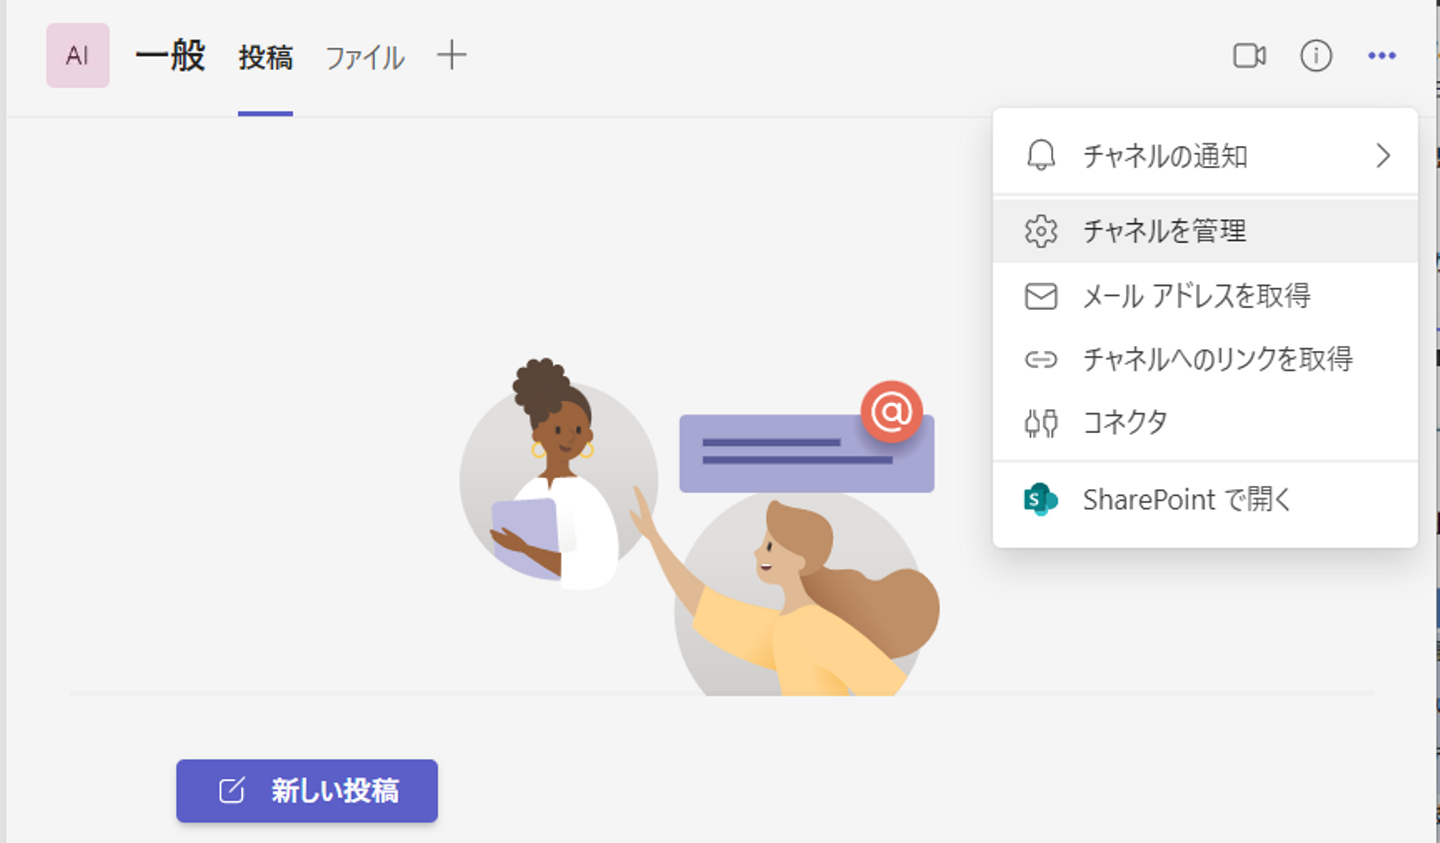Viewport: 1440px width, 843px height.
Task: Click the pink AI team avatar
Action: [78, 56]
